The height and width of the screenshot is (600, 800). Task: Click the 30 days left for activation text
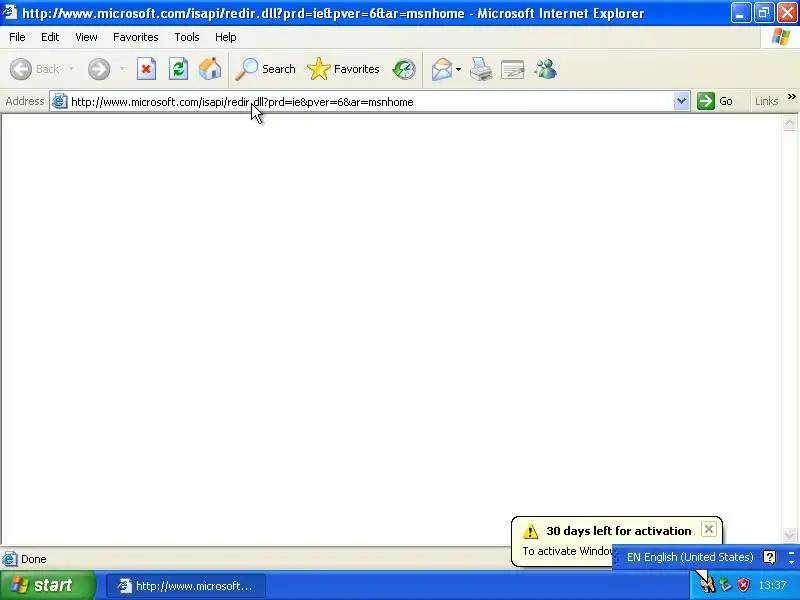(x=618, y=531)
